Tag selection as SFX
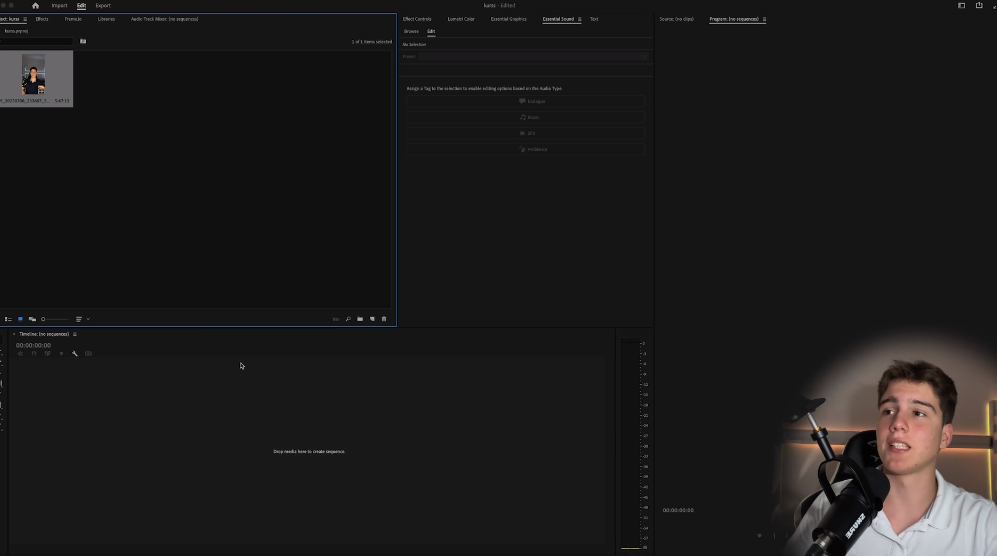 (525, 133)
